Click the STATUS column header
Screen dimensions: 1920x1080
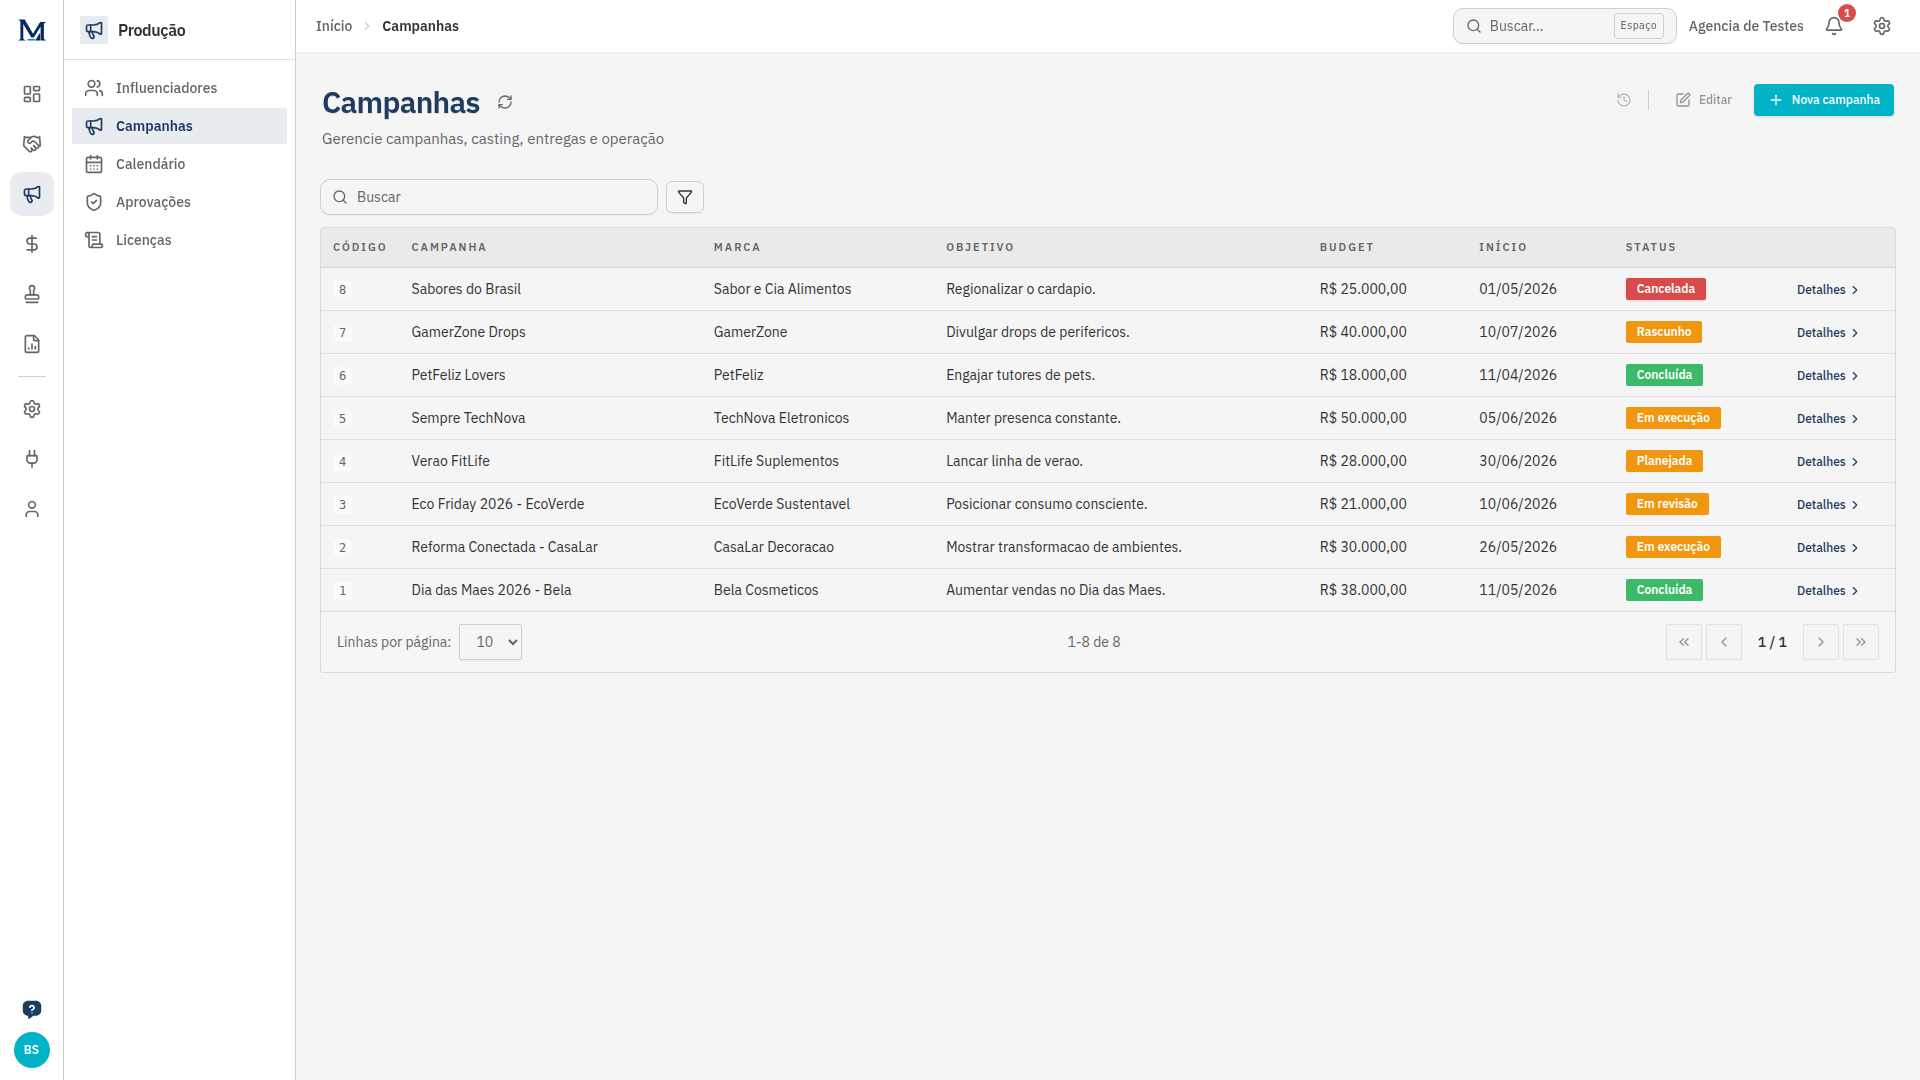pos(1650,247)
